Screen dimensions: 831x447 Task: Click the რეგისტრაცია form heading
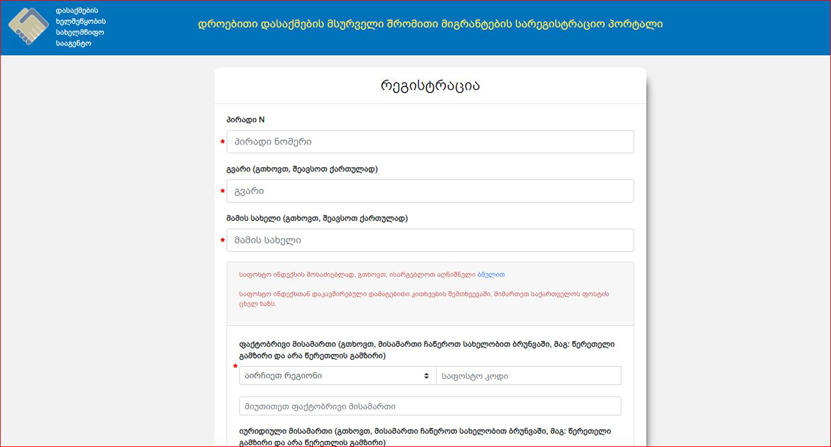[430, 85]
